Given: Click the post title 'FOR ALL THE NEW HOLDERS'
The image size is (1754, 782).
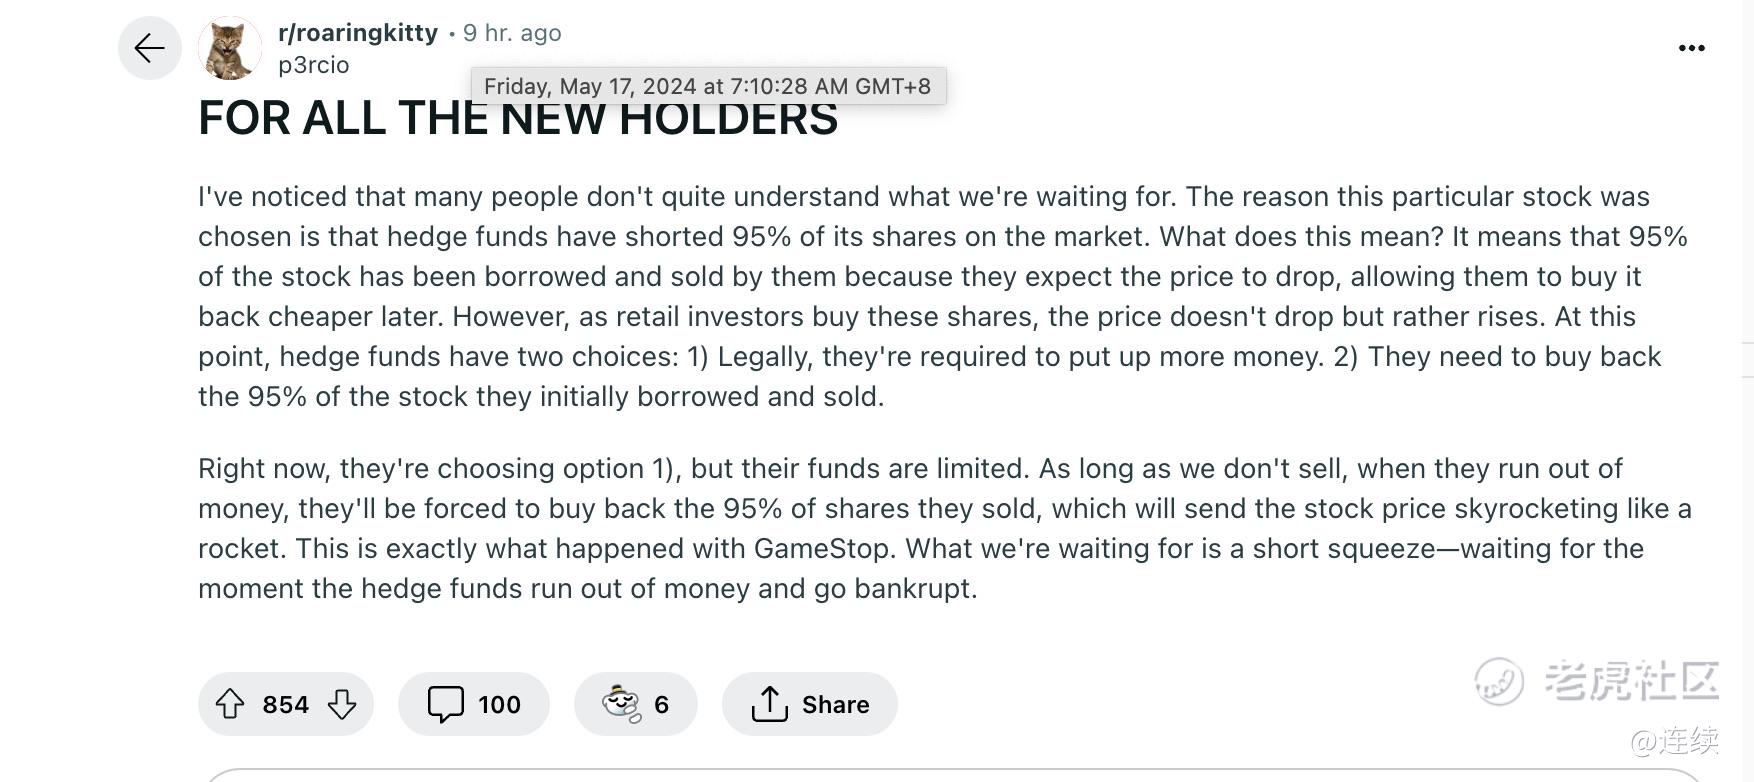Looking at the screenshot, I should [x=518, y=118].
